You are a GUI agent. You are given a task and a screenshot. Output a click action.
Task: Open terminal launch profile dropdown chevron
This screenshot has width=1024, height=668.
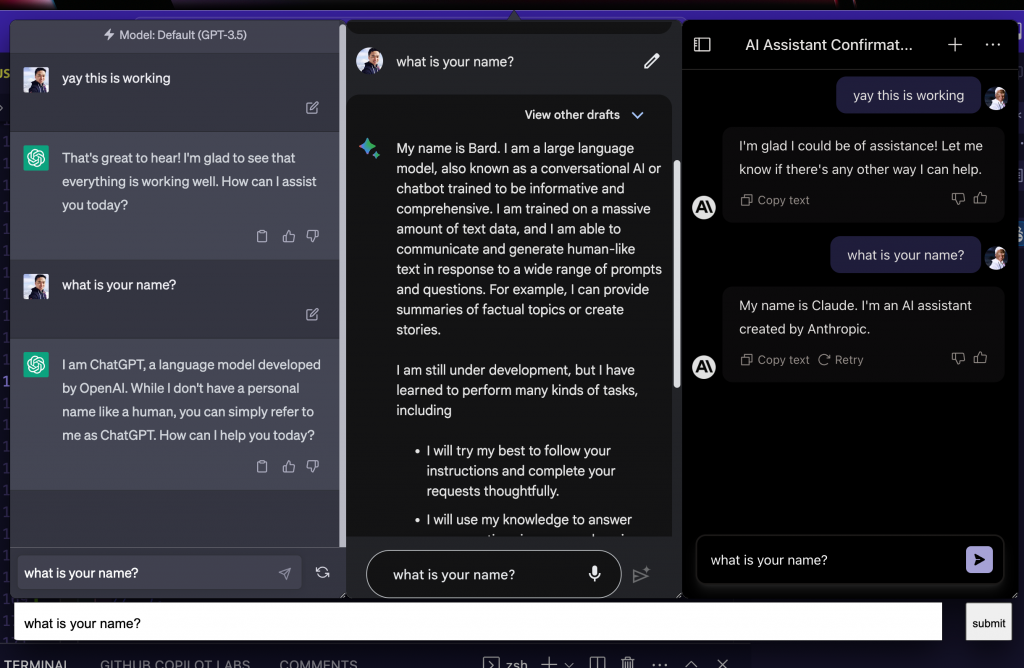point(569,664)
